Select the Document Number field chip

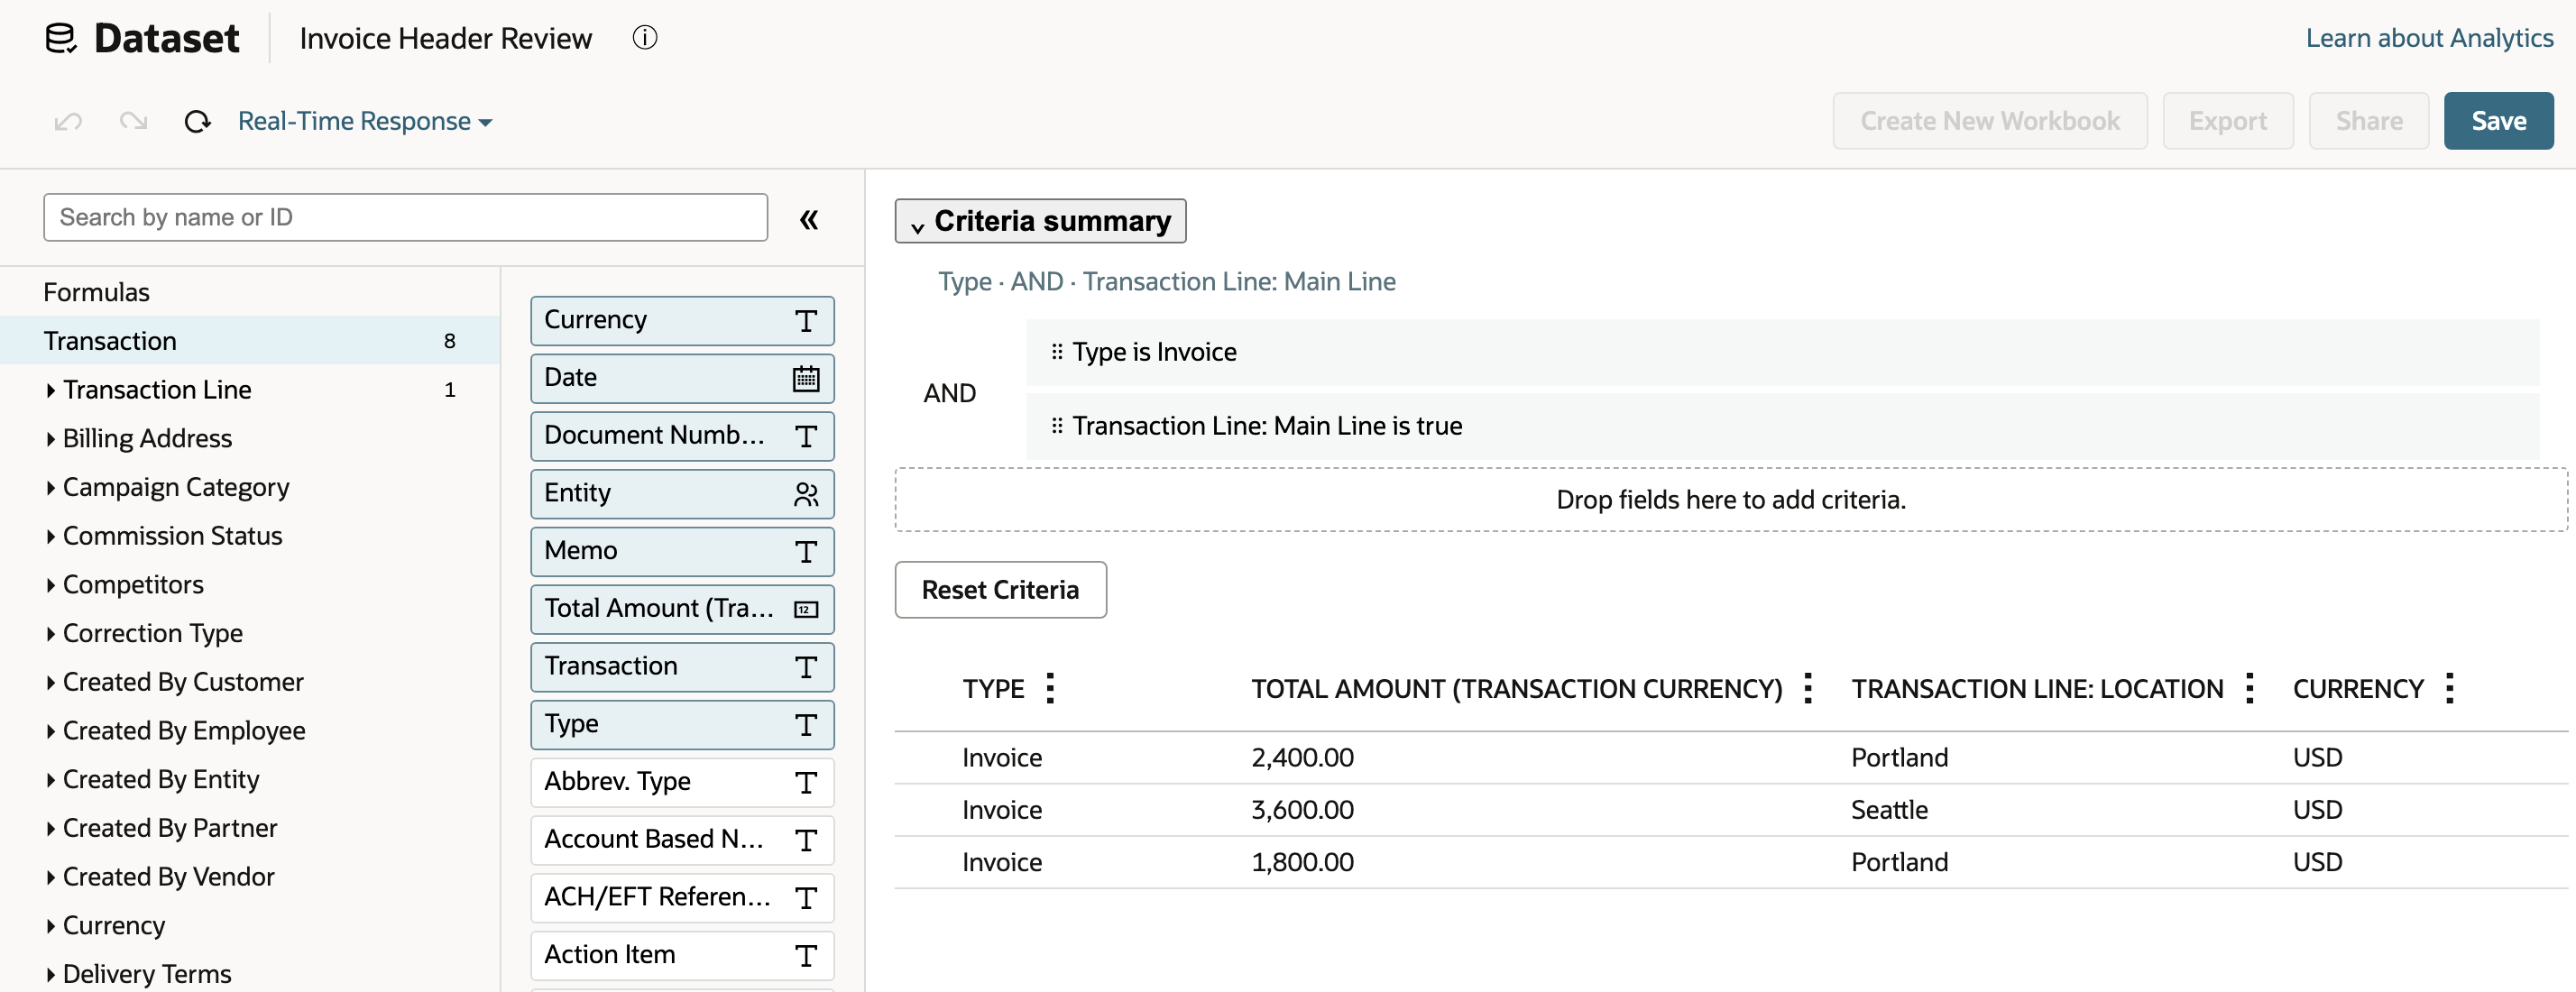pyautogui.click(x=682, y=436)
